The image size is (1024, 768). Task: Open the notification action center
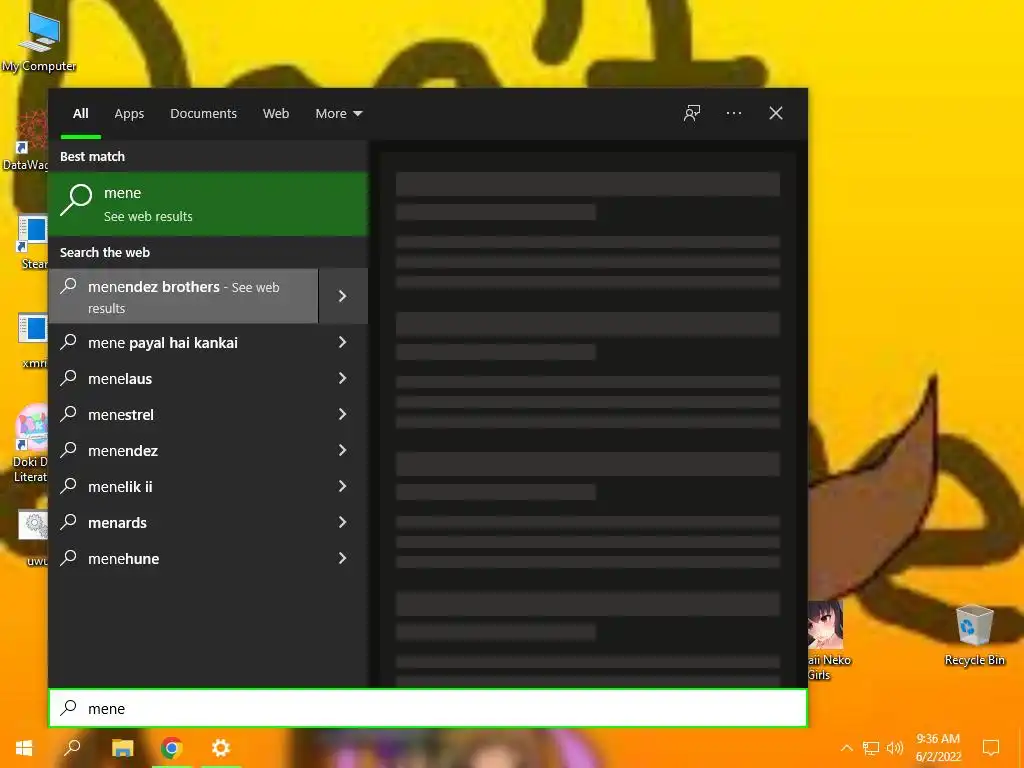click(991, 747)
